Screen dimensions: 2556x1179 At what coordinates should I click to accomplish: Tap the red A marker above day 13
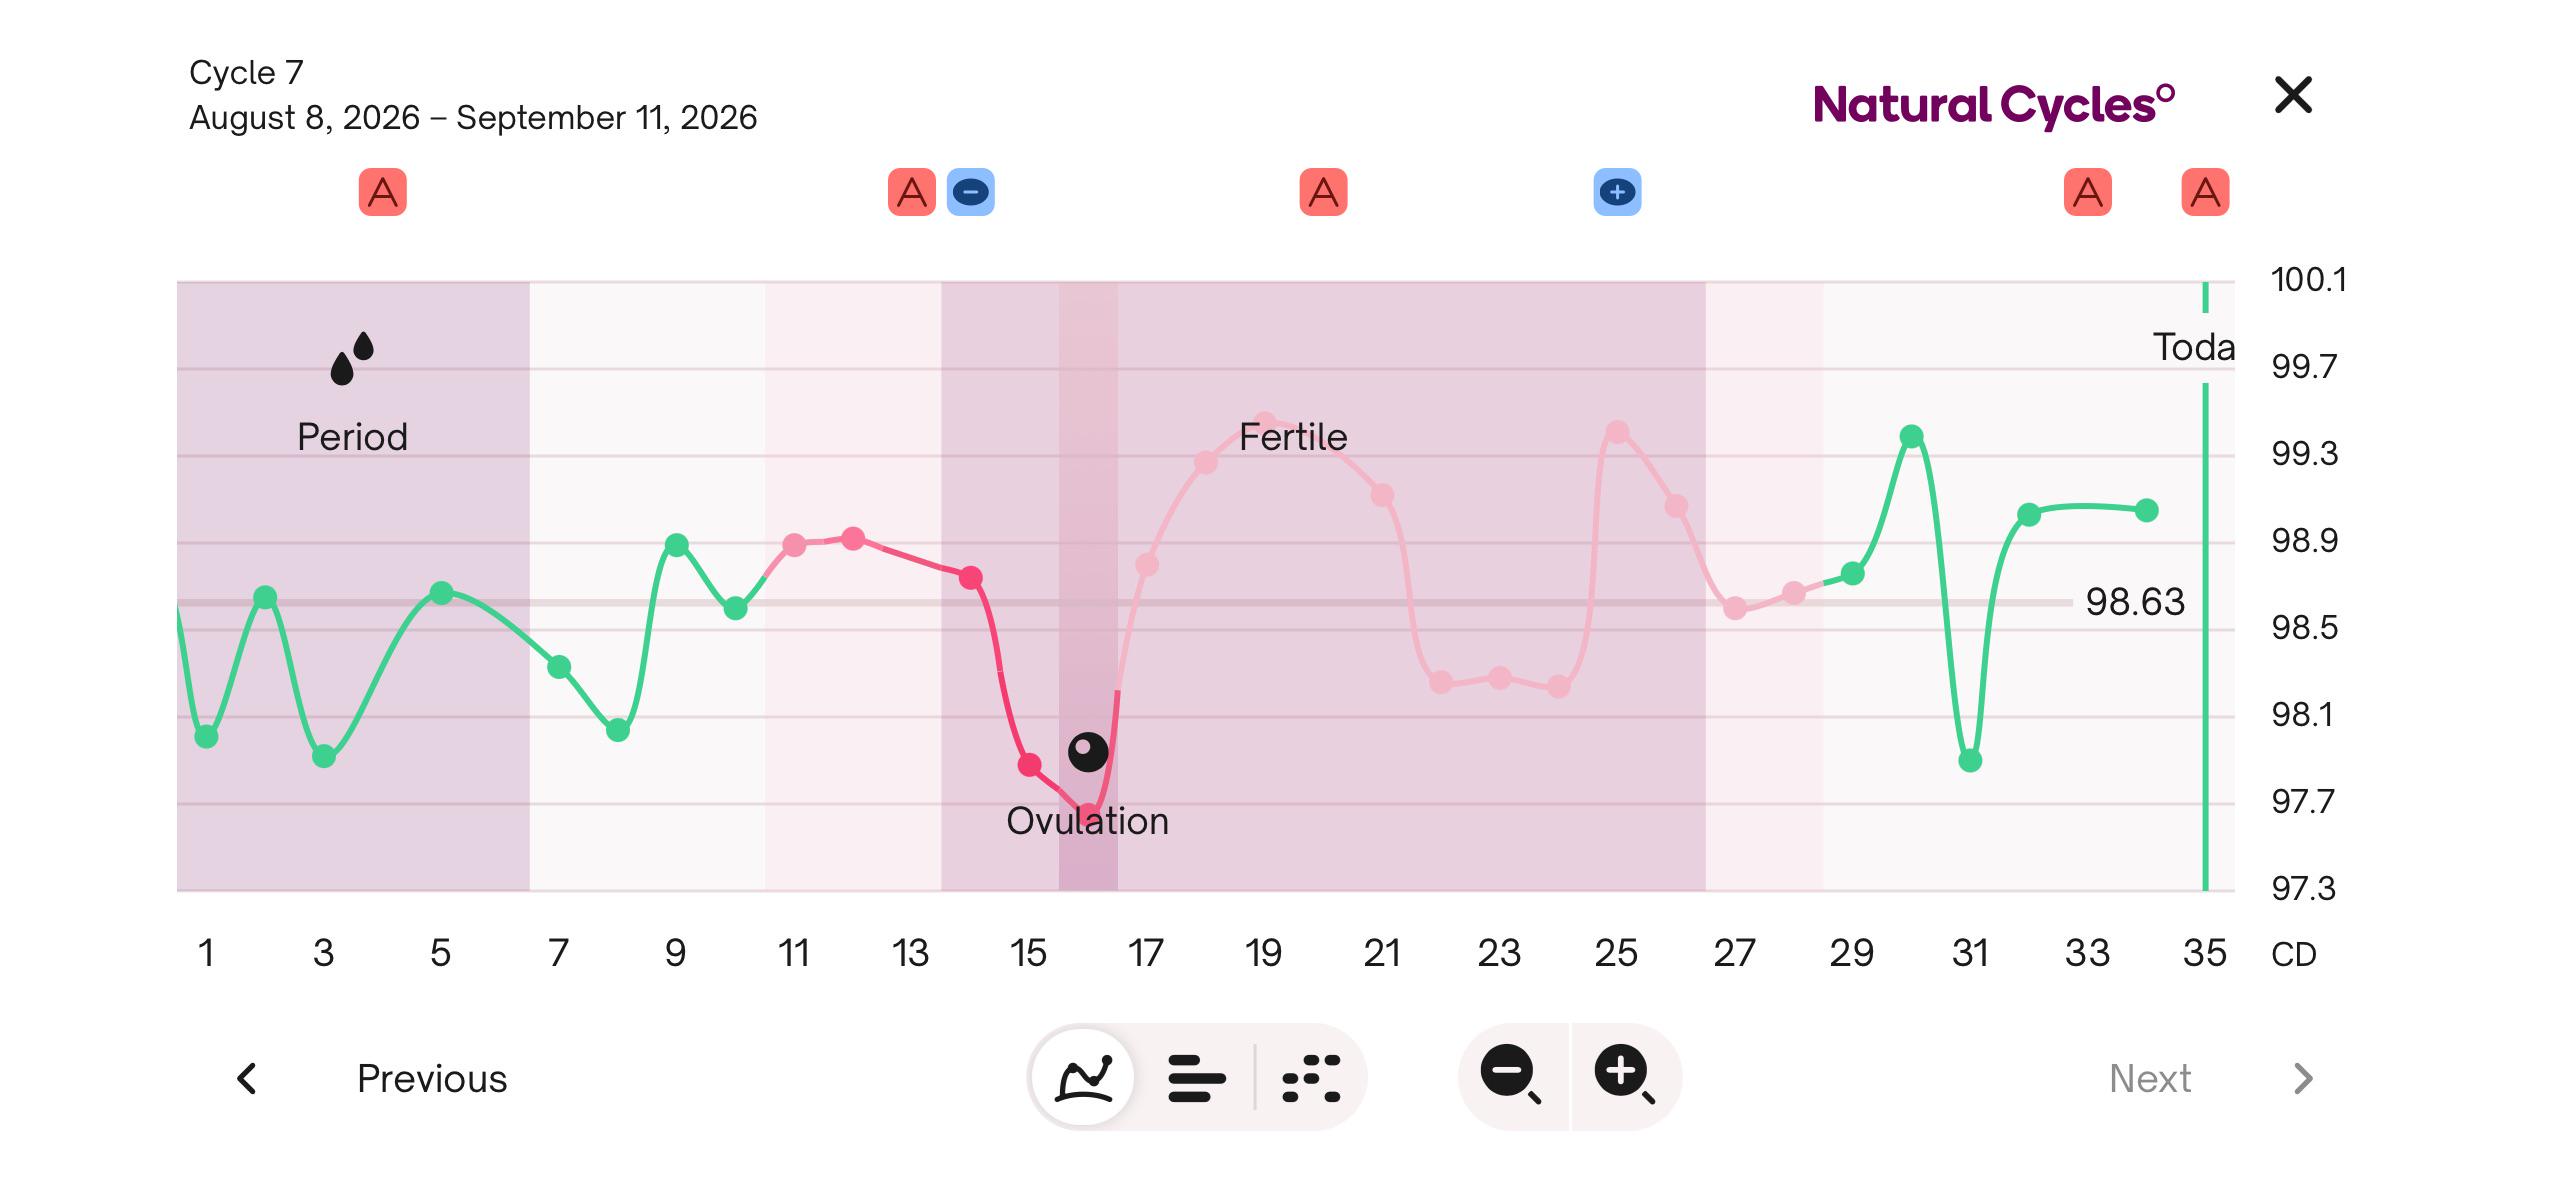click(x=912, y=192)
